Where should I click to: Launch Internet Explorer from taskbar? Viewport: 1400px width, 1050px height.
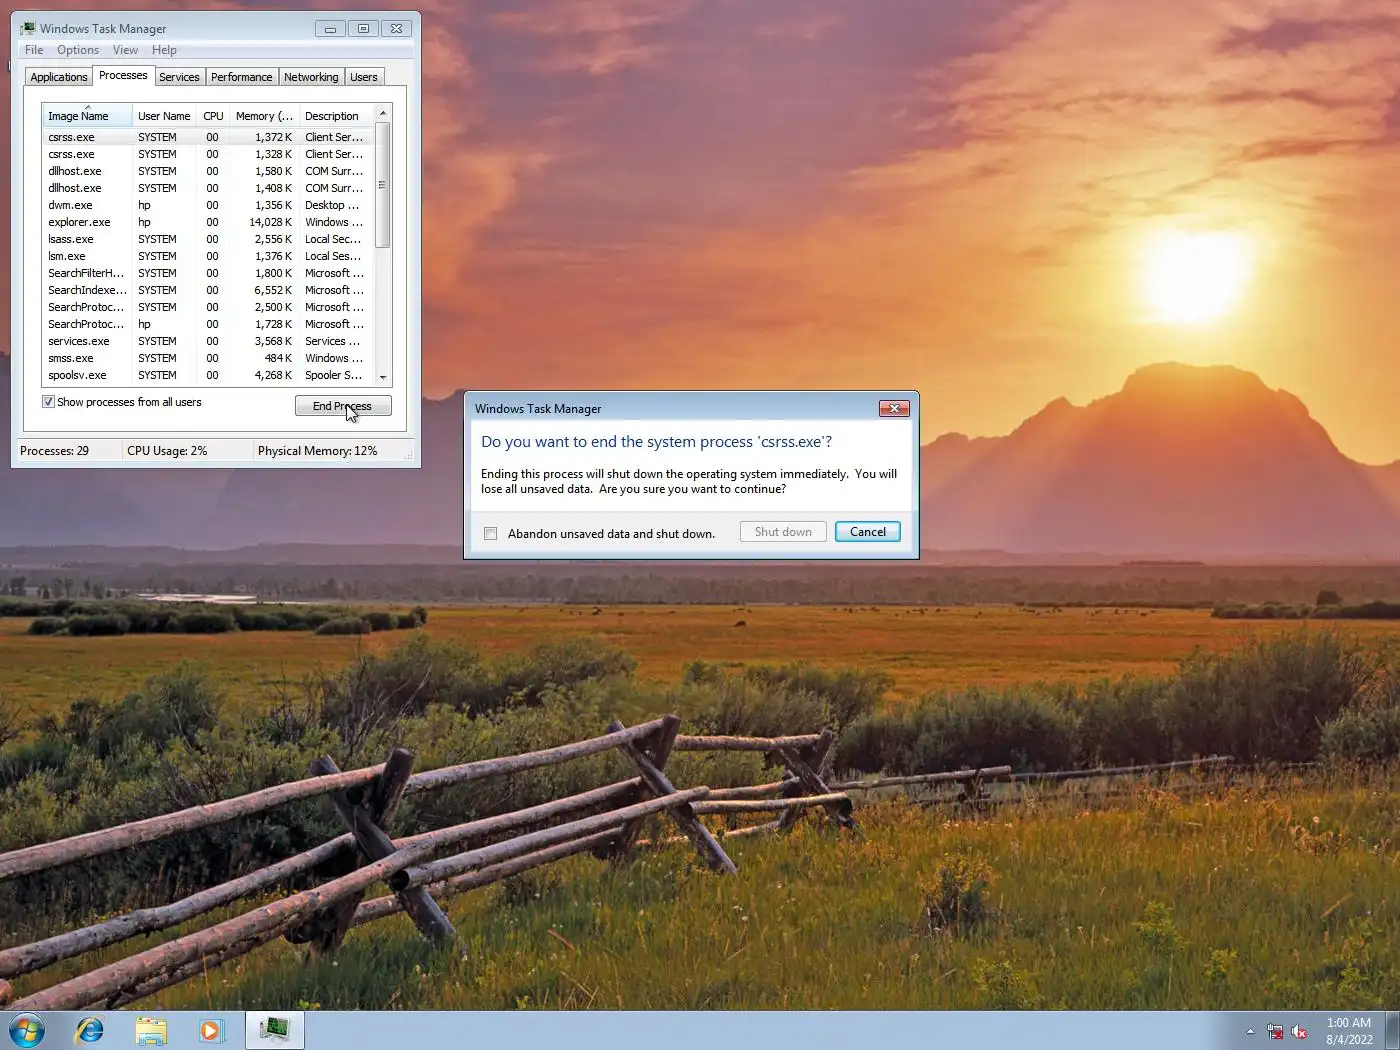coord(90,1030)
